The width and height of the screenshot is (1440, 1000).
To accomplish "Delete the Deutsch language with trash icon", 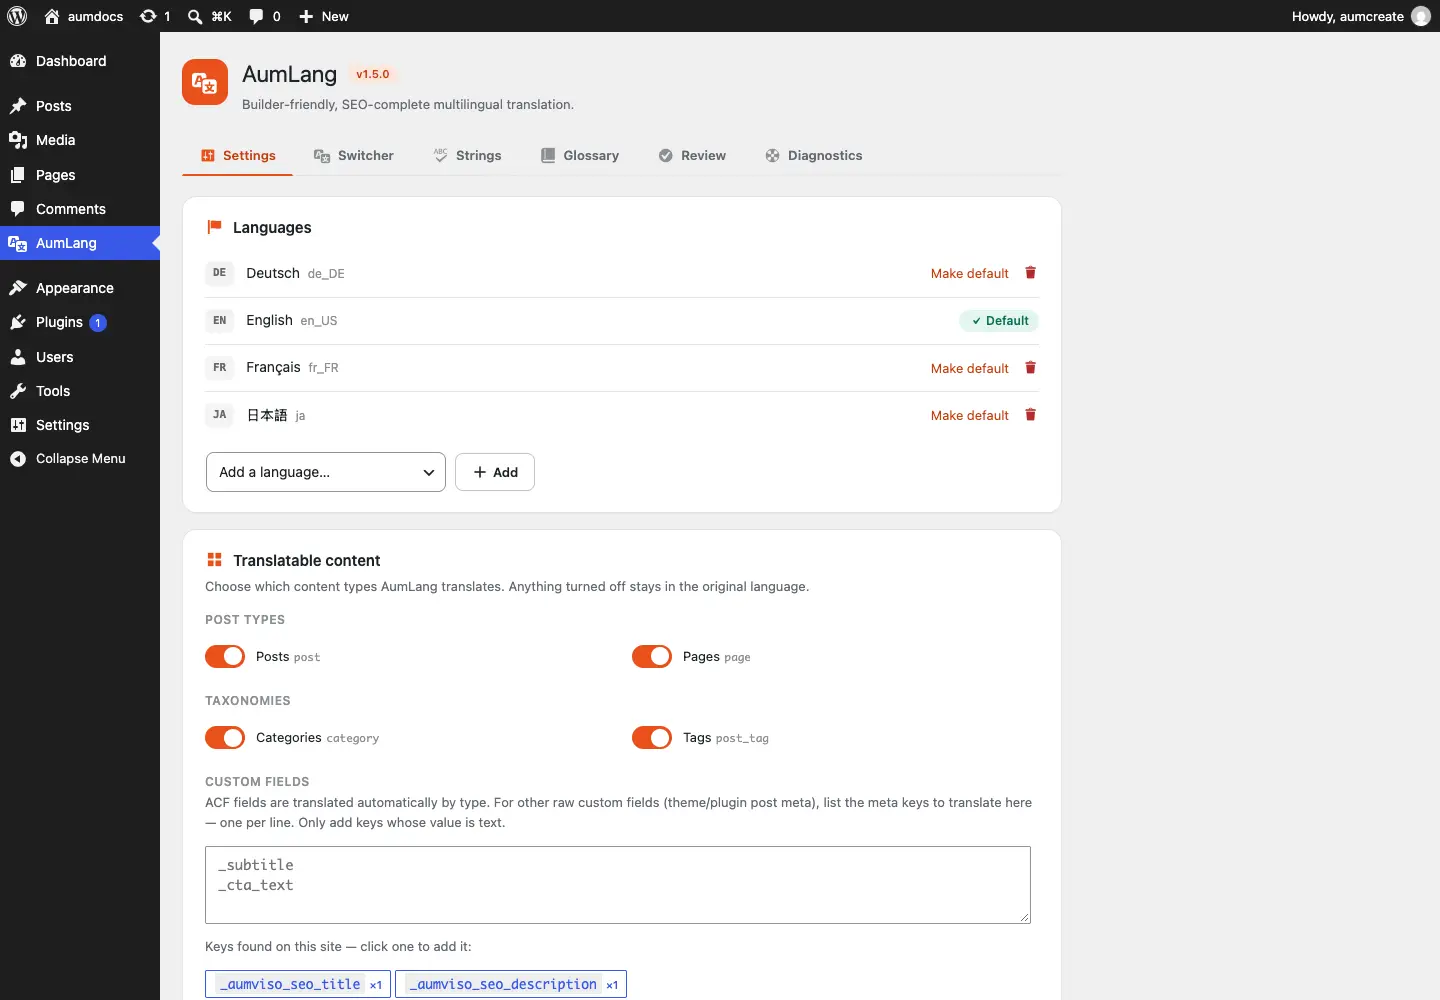I will coord(1031,273).
